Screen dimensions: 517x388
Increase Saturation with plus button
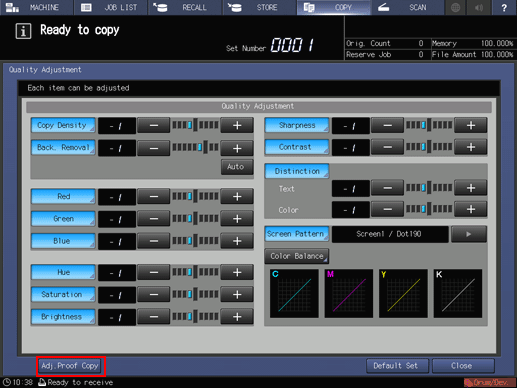click(237, 294)
